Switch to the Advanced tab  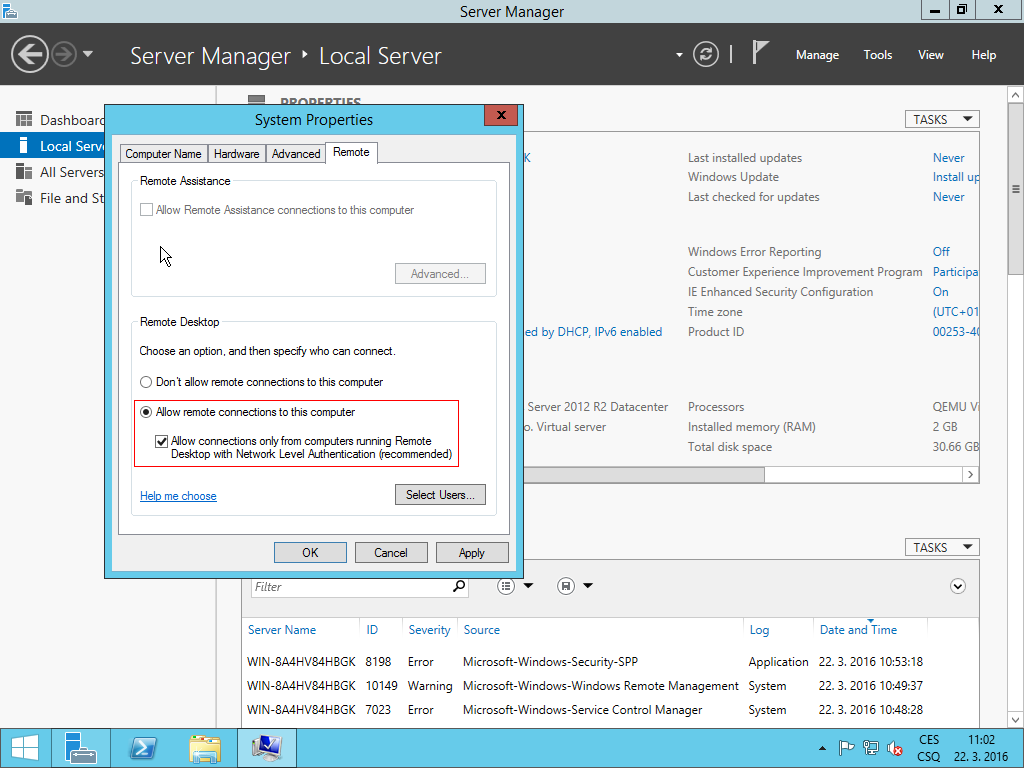pos(296,153)
